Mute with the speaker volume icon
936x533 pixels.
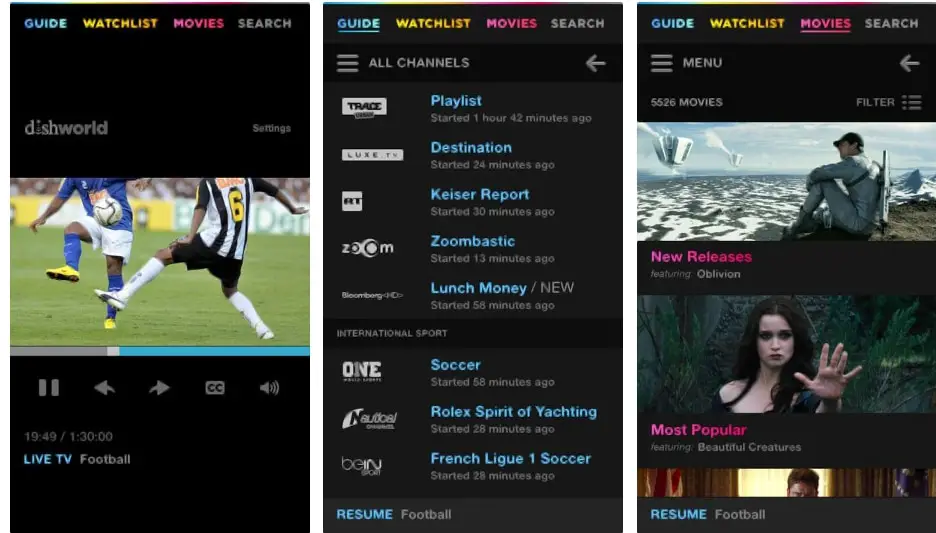[269, 388]
